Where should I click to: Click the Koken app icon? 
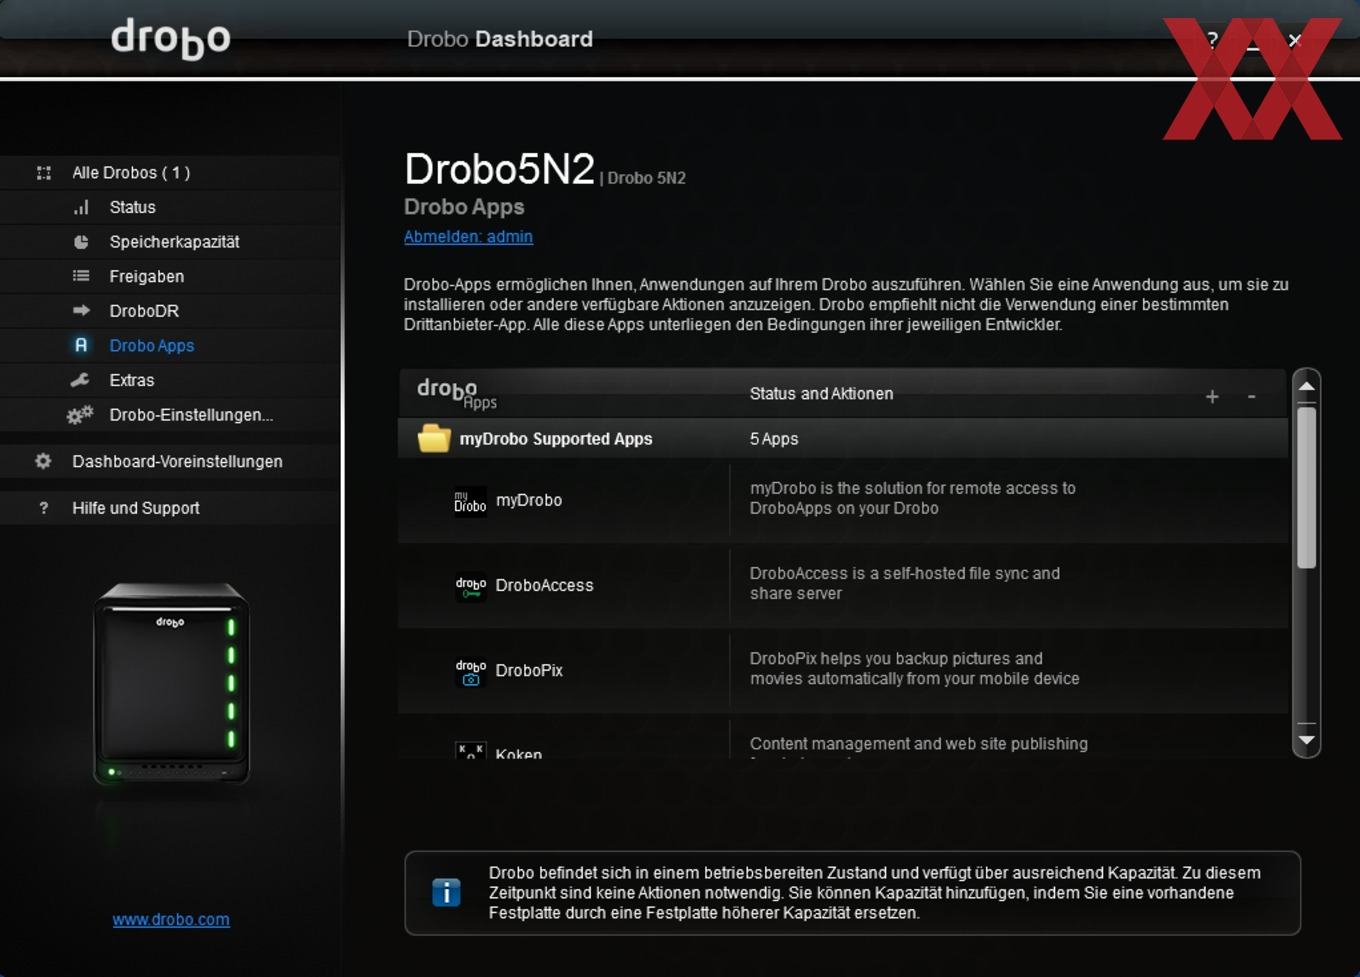pyautogui.click(x=470, y=750)
